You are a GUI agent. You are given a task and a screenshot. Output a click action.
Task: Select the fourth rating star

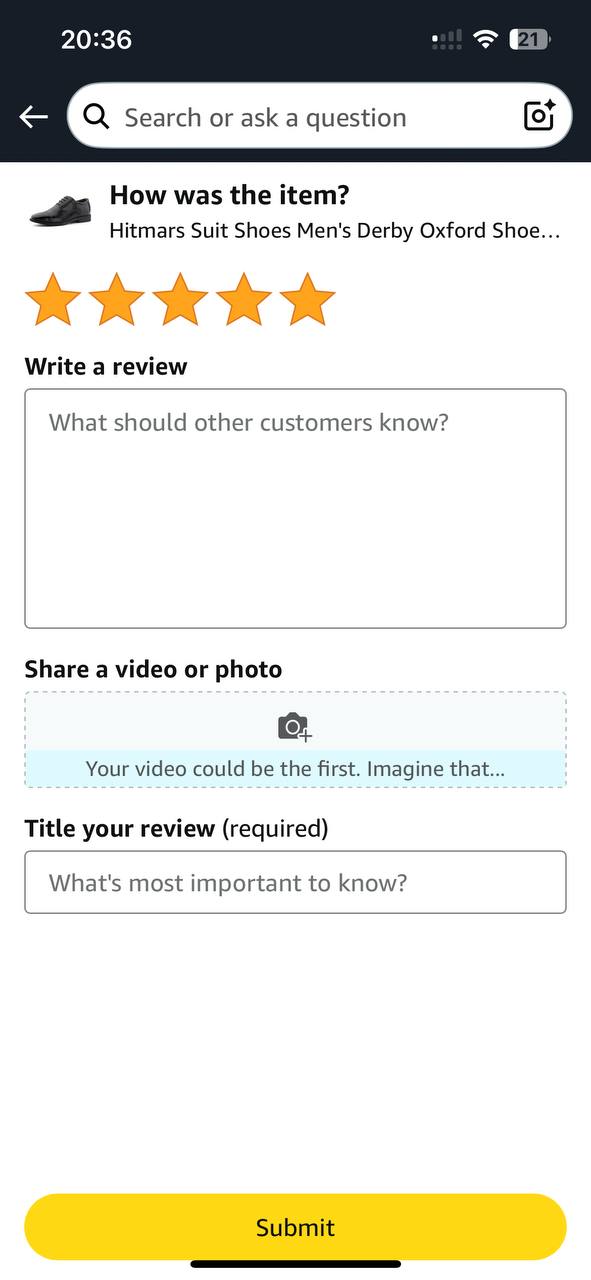point(244,301)
